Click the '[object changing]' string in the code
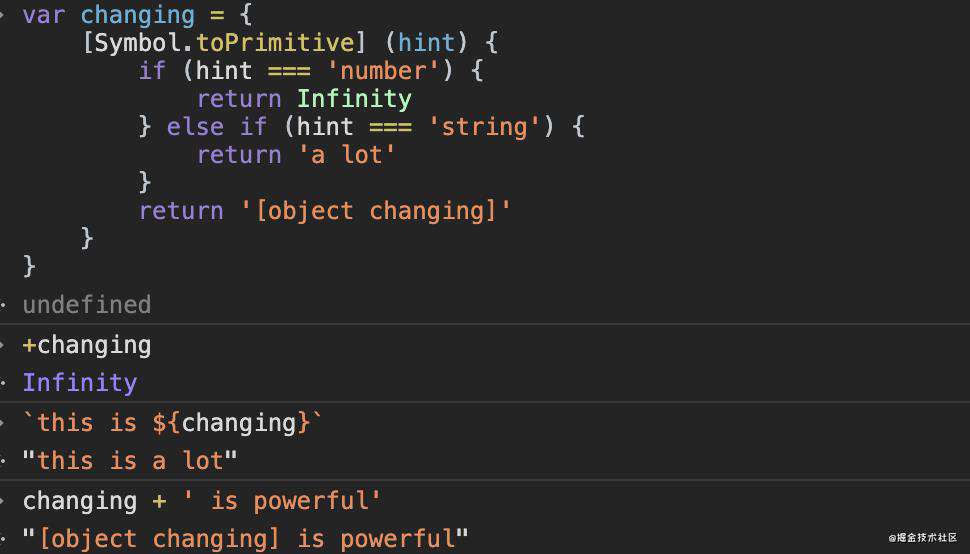 376,211
